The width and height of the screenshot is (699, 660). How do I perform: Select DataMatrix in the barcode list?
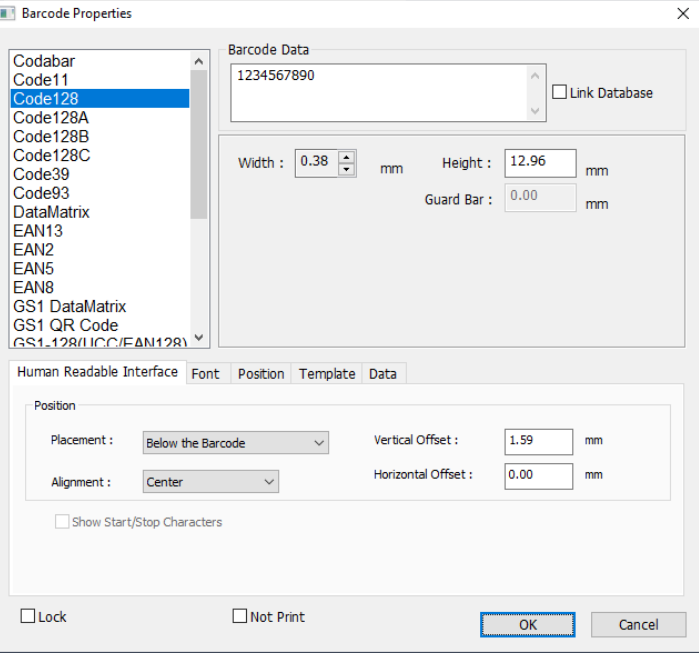pos(52,212)
